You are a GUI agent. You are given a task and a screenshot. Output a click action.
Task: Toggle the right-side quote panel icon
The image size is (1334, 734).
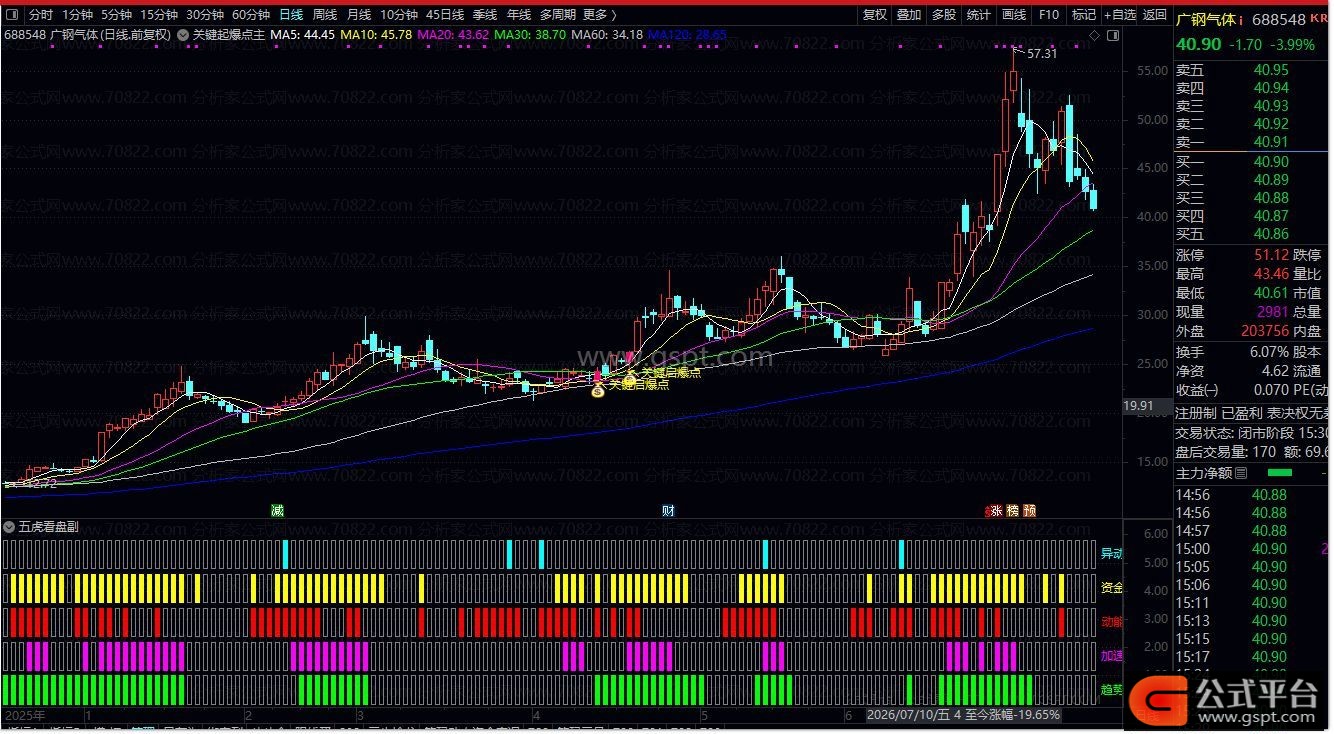tap(1114, 35)
